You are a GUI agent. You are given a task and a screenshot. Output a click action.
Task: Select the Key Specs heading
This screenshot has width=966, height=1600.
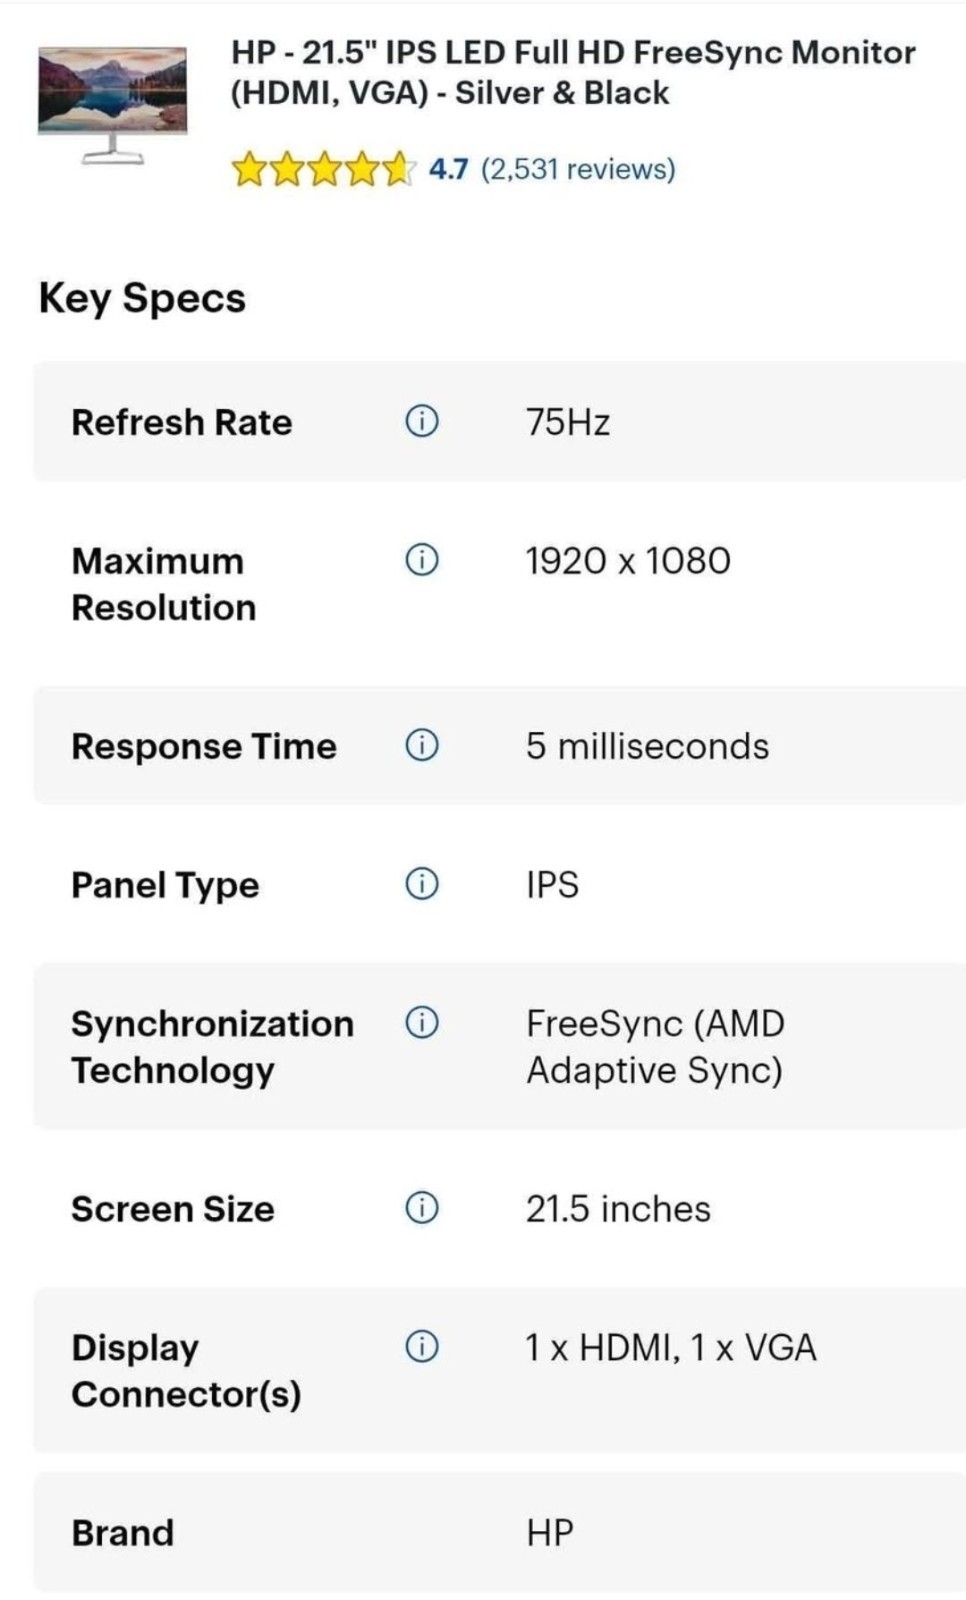pos(142,298)
